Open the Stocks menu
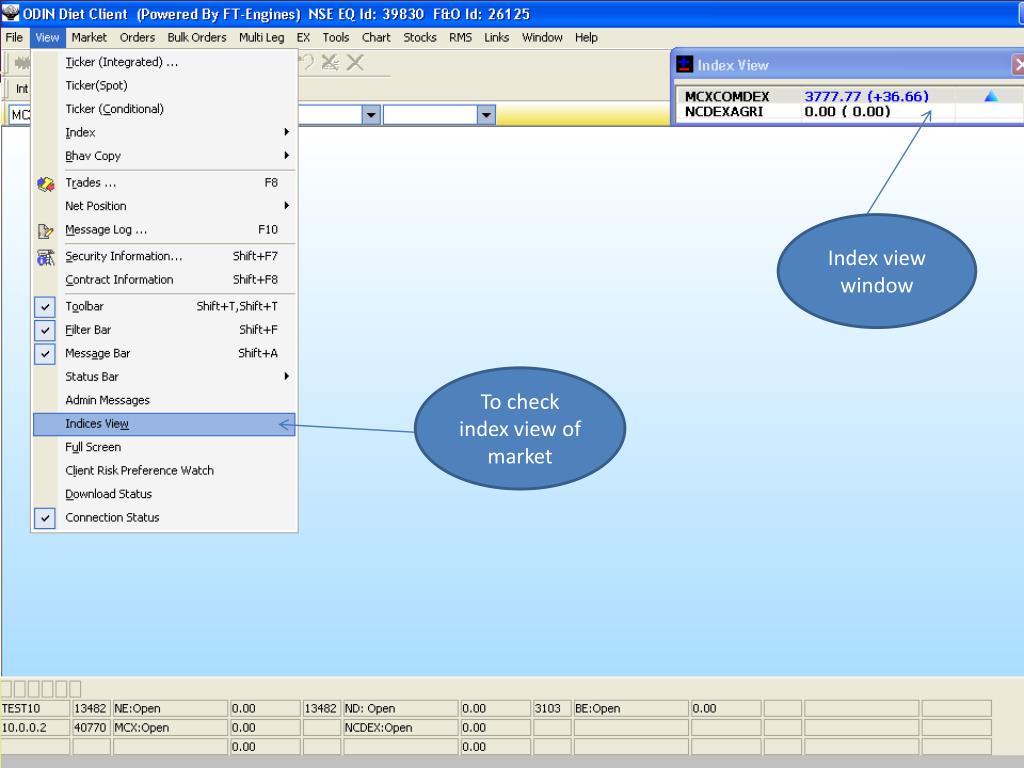 [420, 37]
